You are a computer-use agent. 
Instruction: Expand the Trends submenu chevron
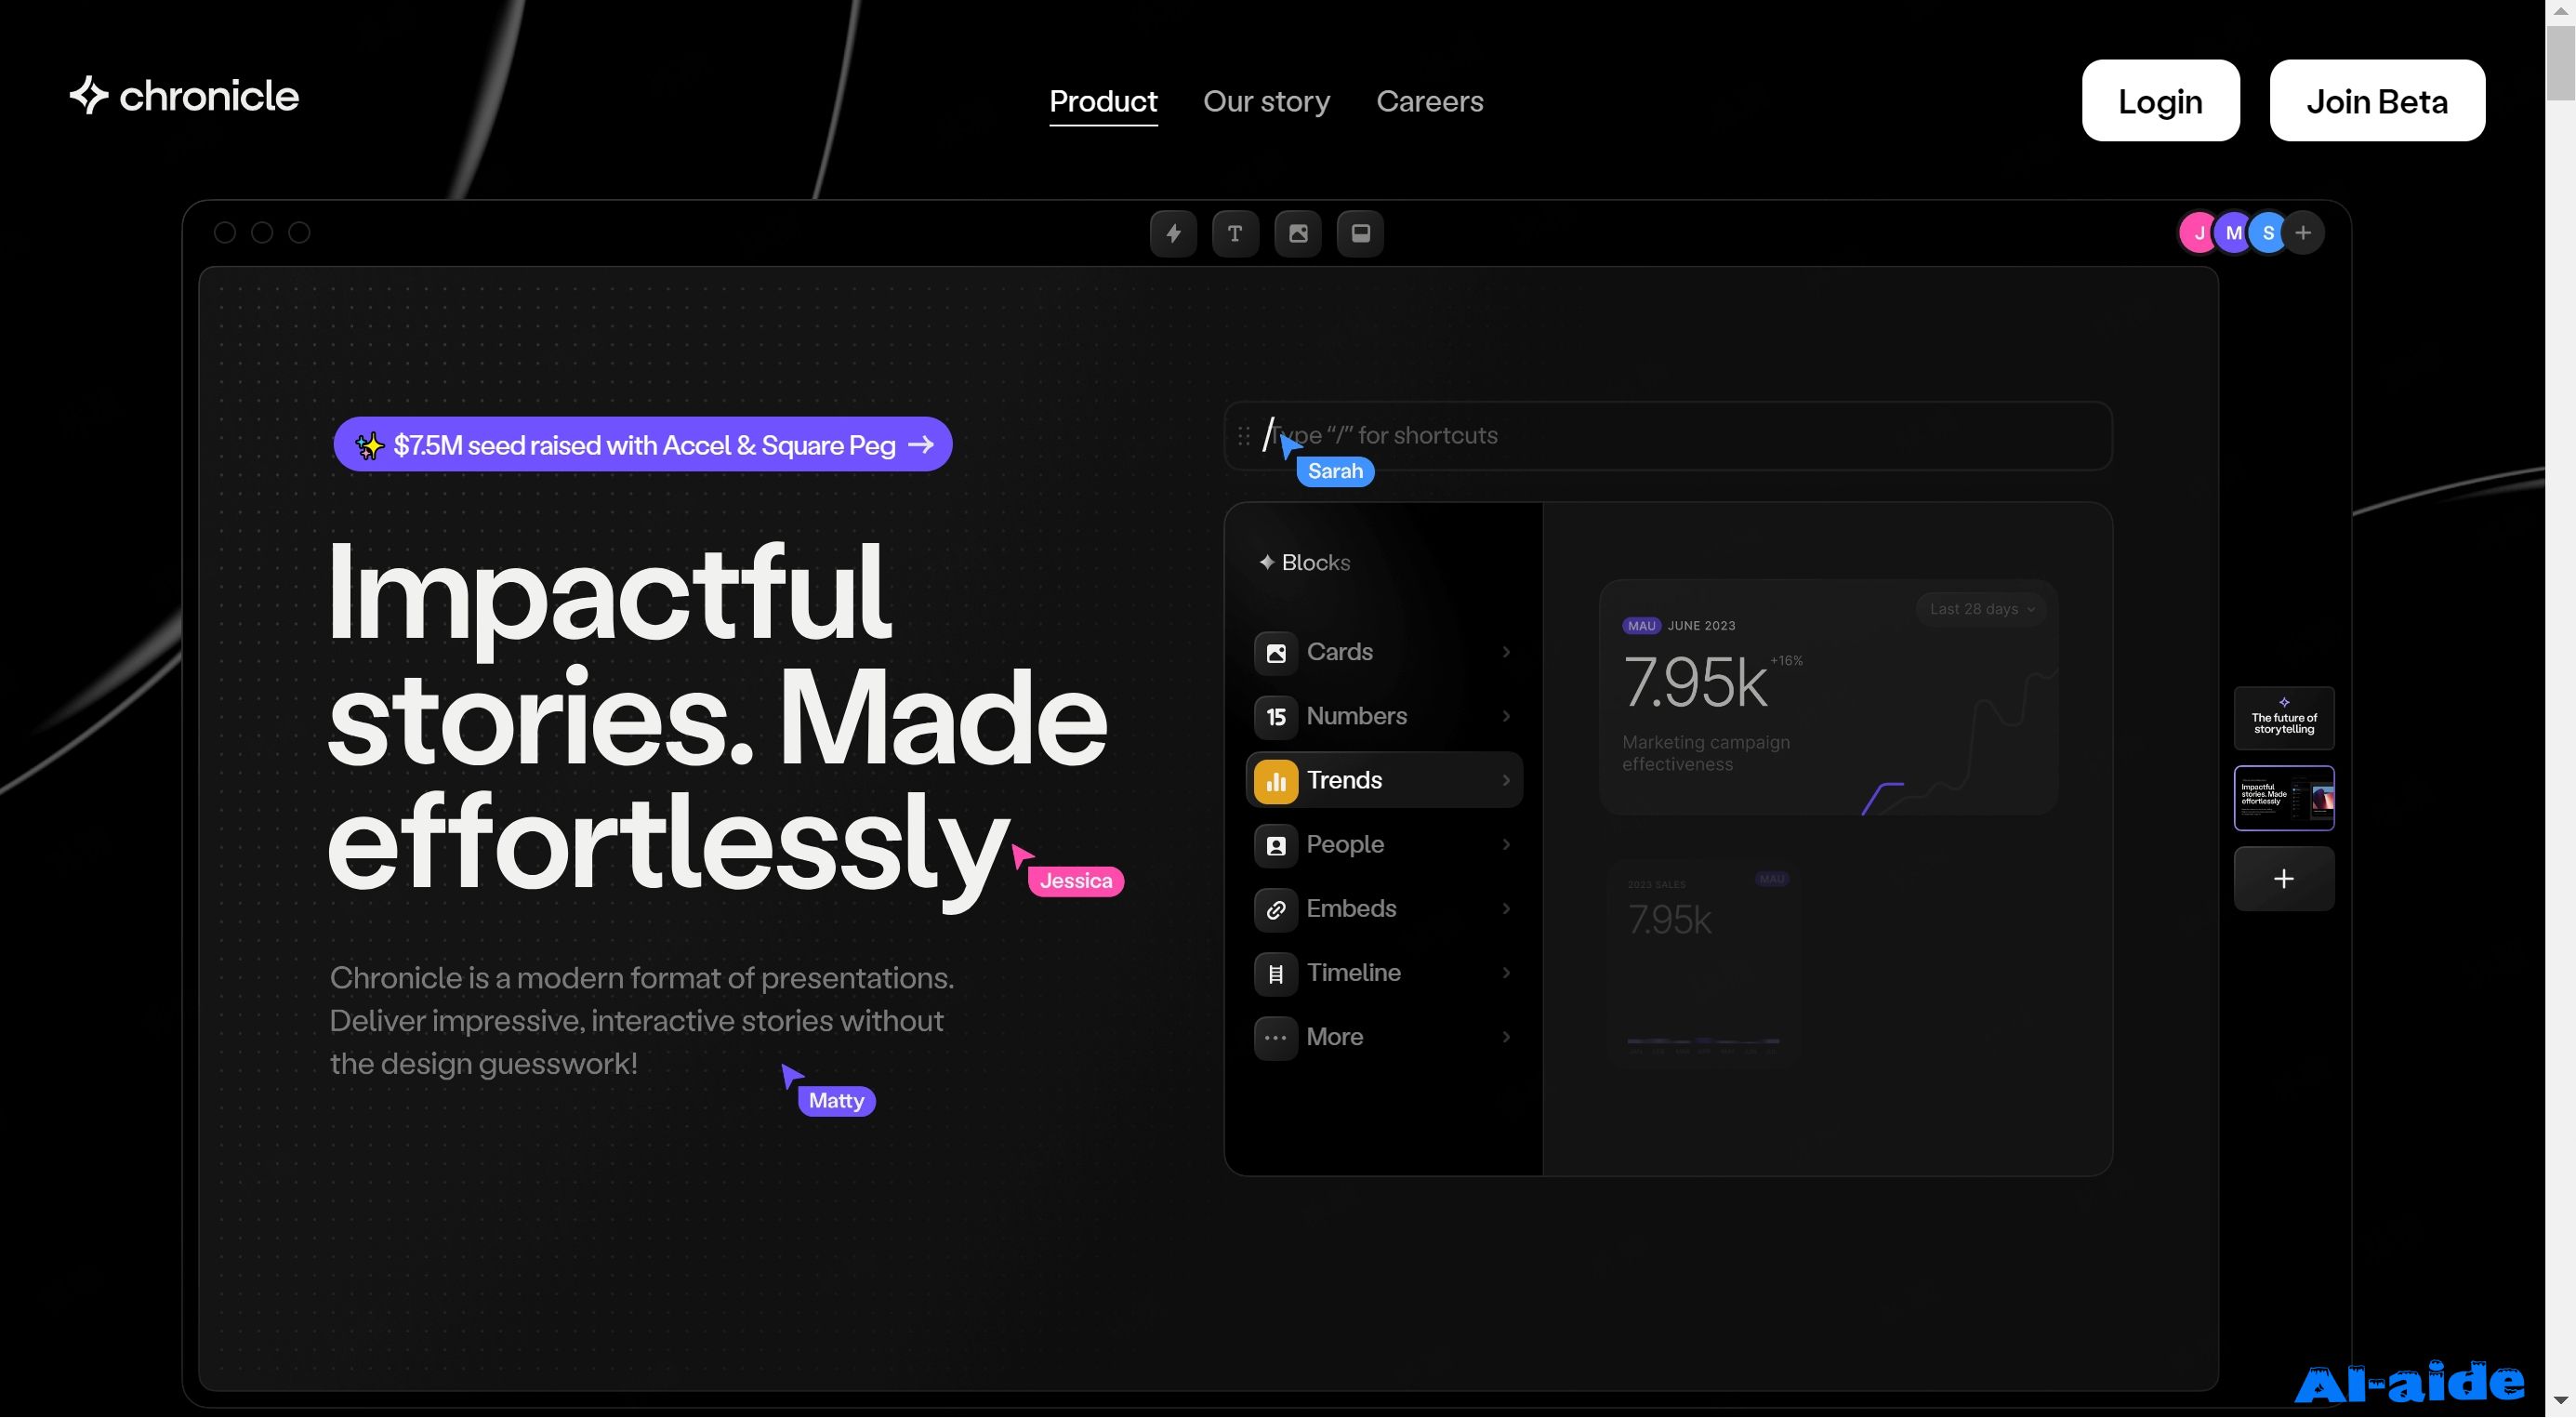(x=1506, y=780)
